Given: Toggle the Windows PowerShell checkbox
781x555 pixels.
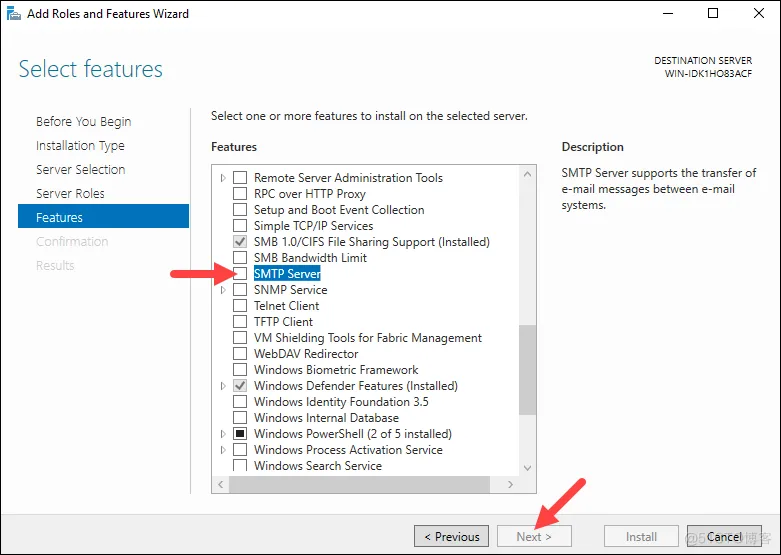Looking at the screenshot, I should [240, 434].
